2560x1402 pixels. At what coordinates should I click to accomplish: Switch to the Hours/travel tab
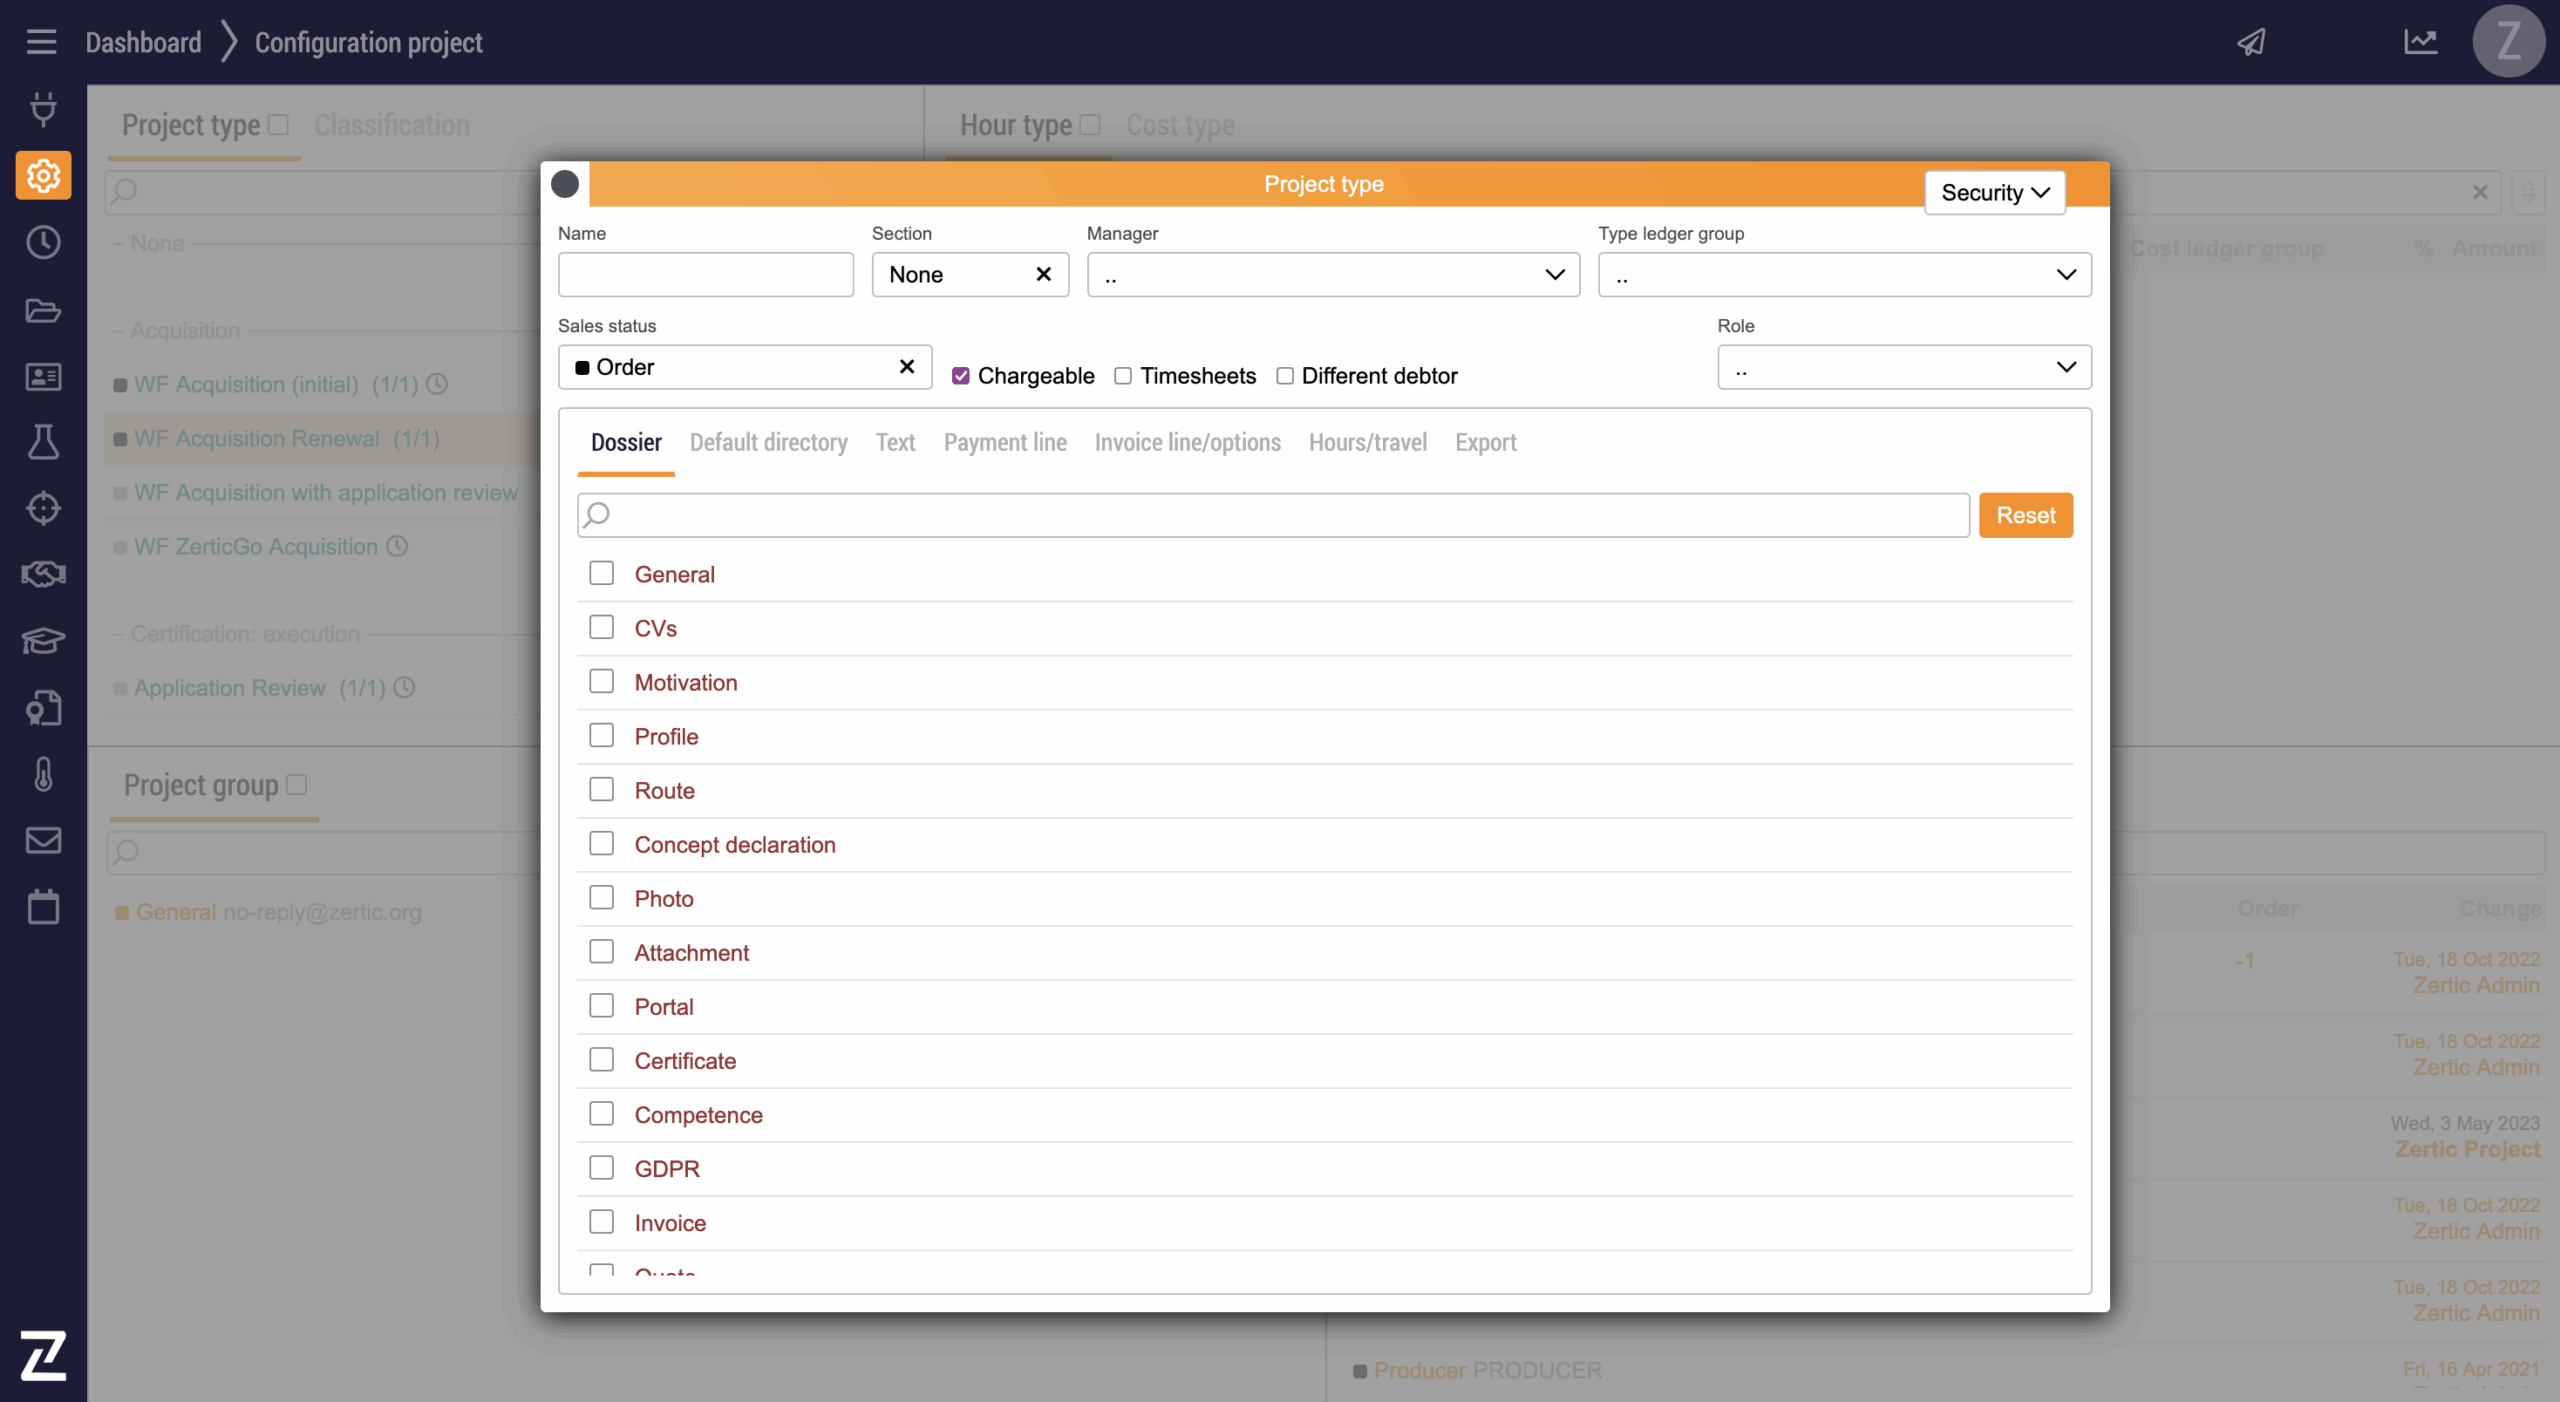point(1367,442)
